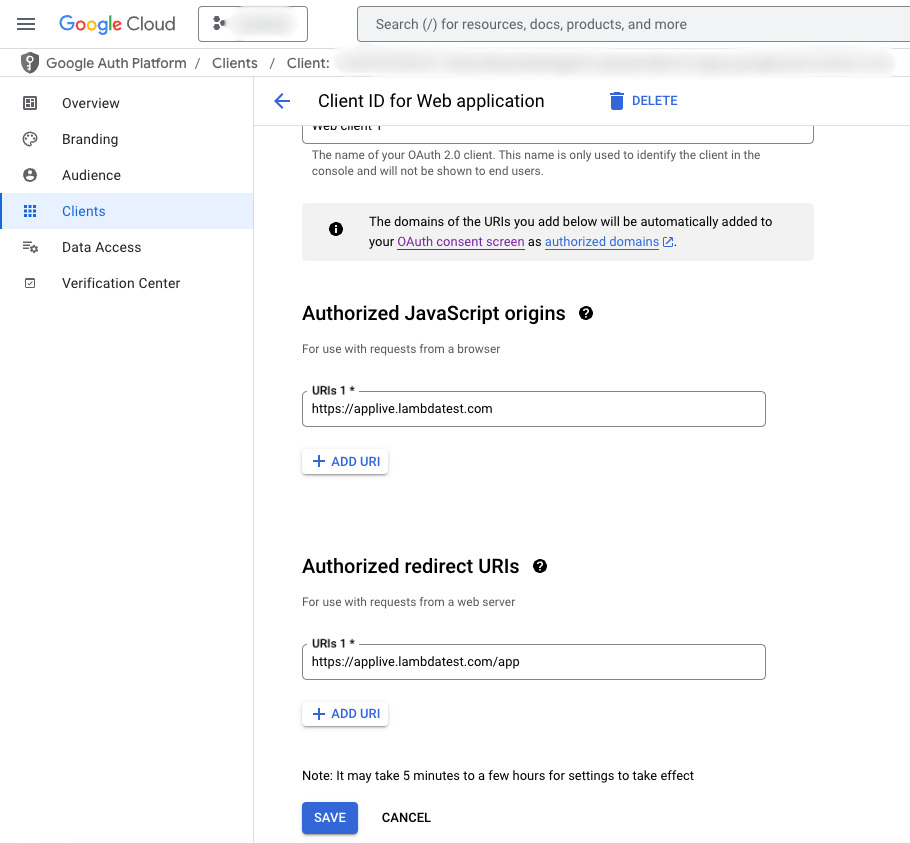Open the project selector dropdown
The height and width of the screenshot is (843, 910).
pyautogui.click(x=253, y=24)
